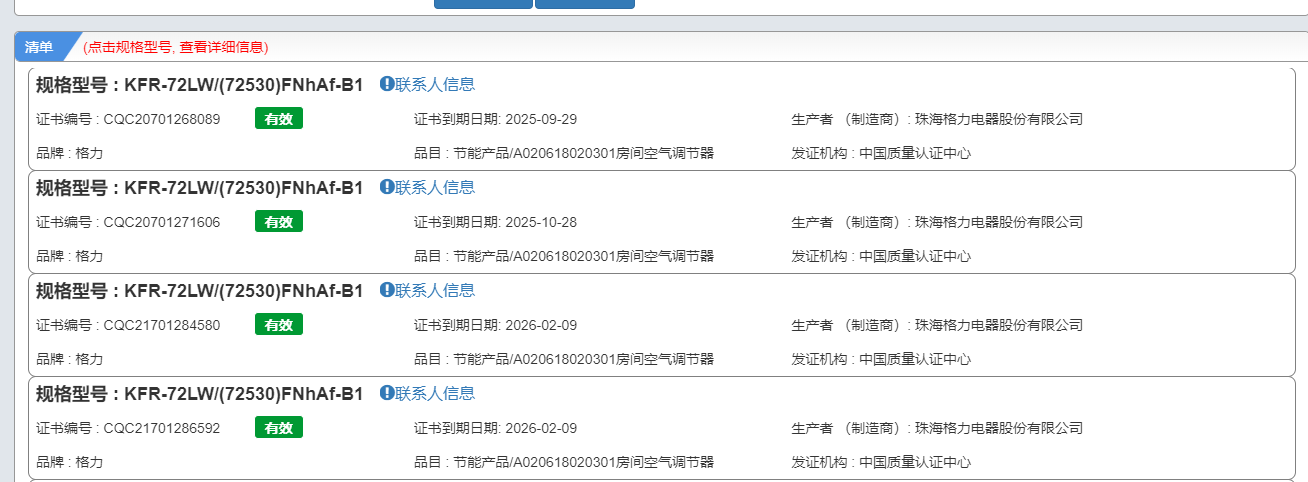Open model KFR-72LW/(72530)FNhAf-B1 heading above certificate CQC21701284580
This screenshot has width=1308, height=482.
200,291
